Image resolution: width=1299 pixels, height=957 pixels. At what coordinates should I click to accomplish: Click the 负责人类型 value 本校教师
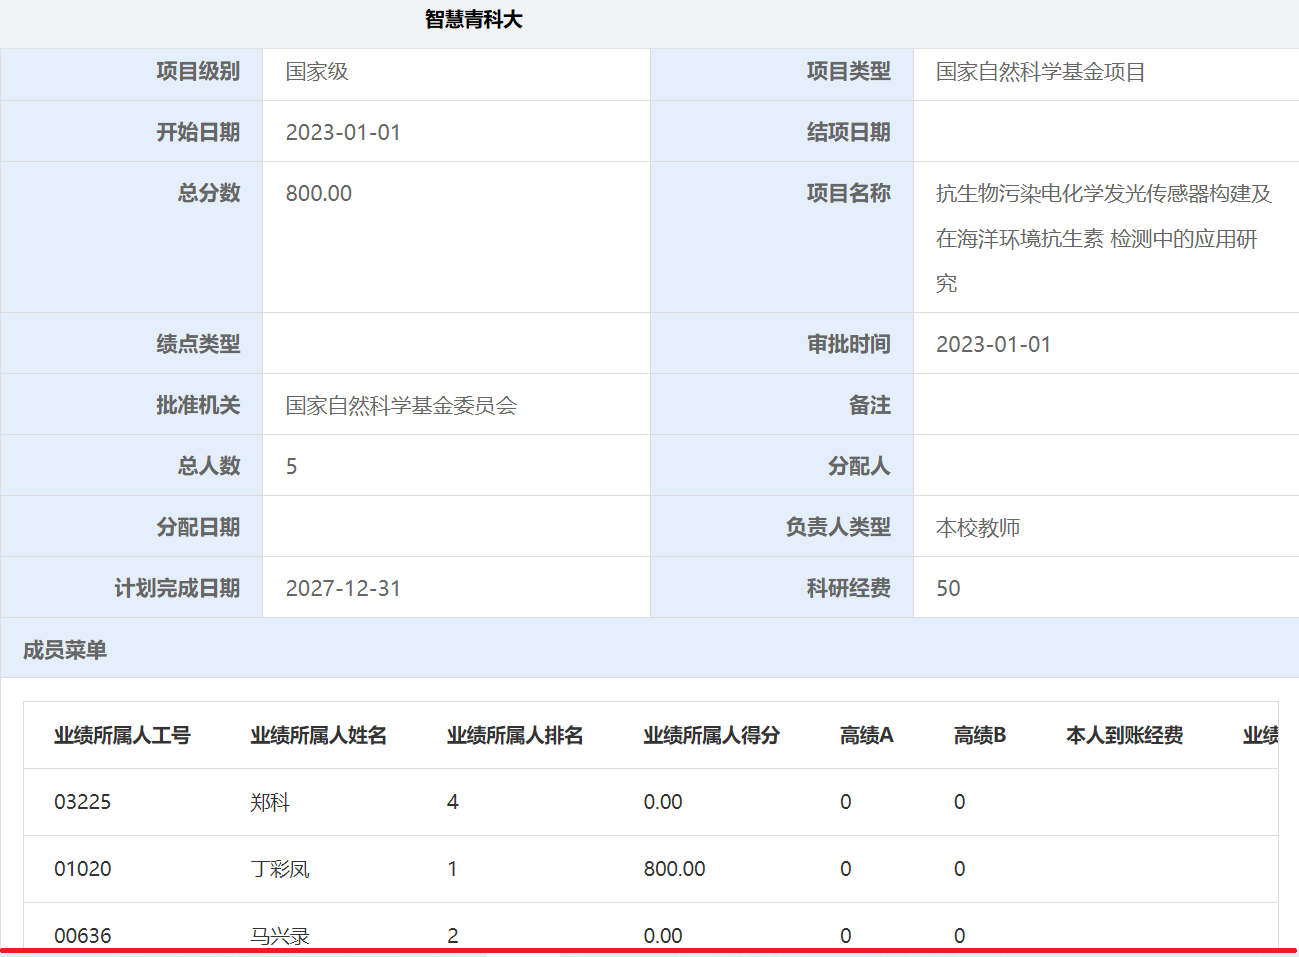point(978,528)
